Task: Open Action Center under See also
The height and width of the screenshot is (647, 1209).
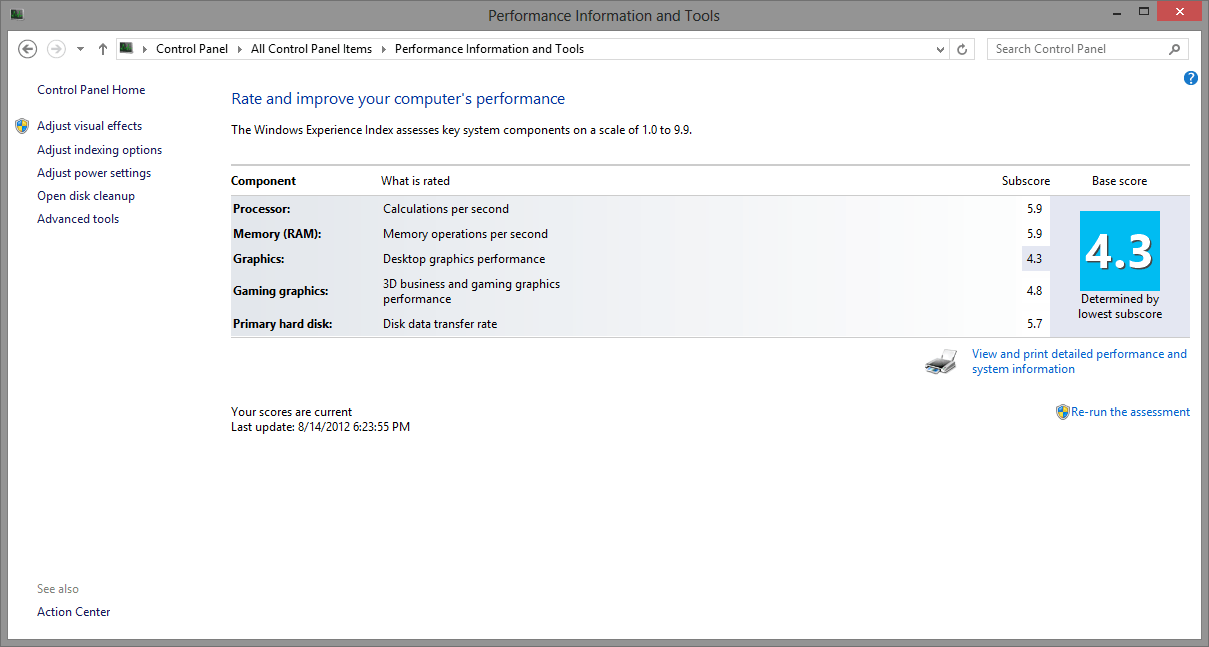Action: click(x=74, y=612)
